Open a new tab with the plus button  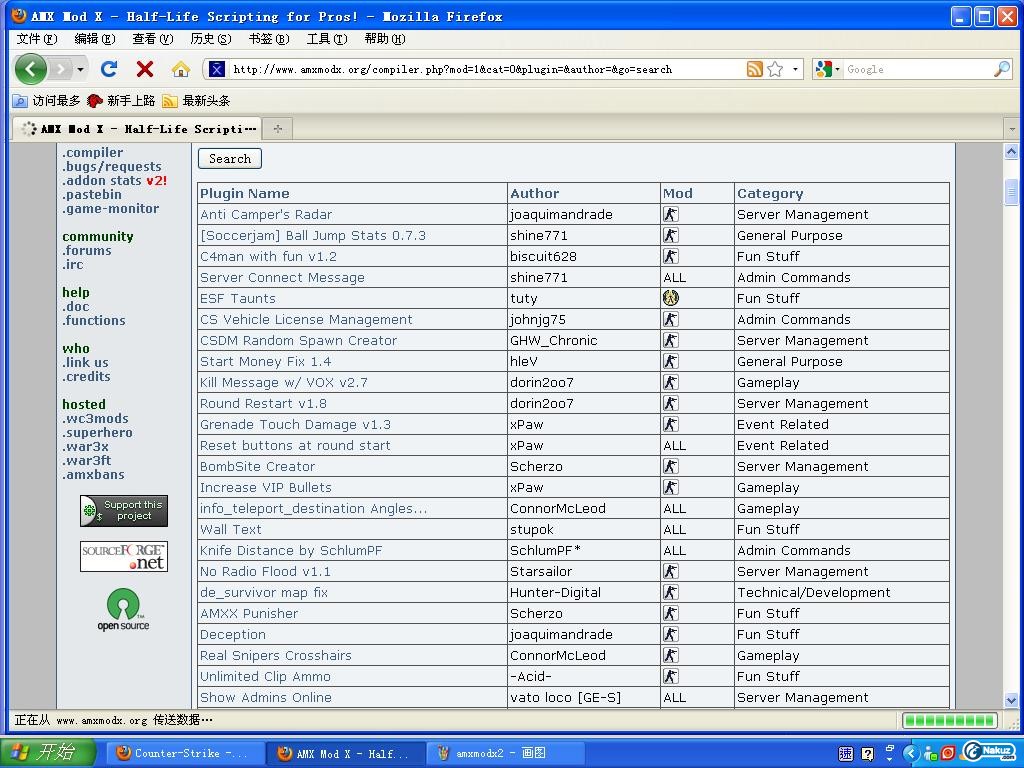point(278,129)
